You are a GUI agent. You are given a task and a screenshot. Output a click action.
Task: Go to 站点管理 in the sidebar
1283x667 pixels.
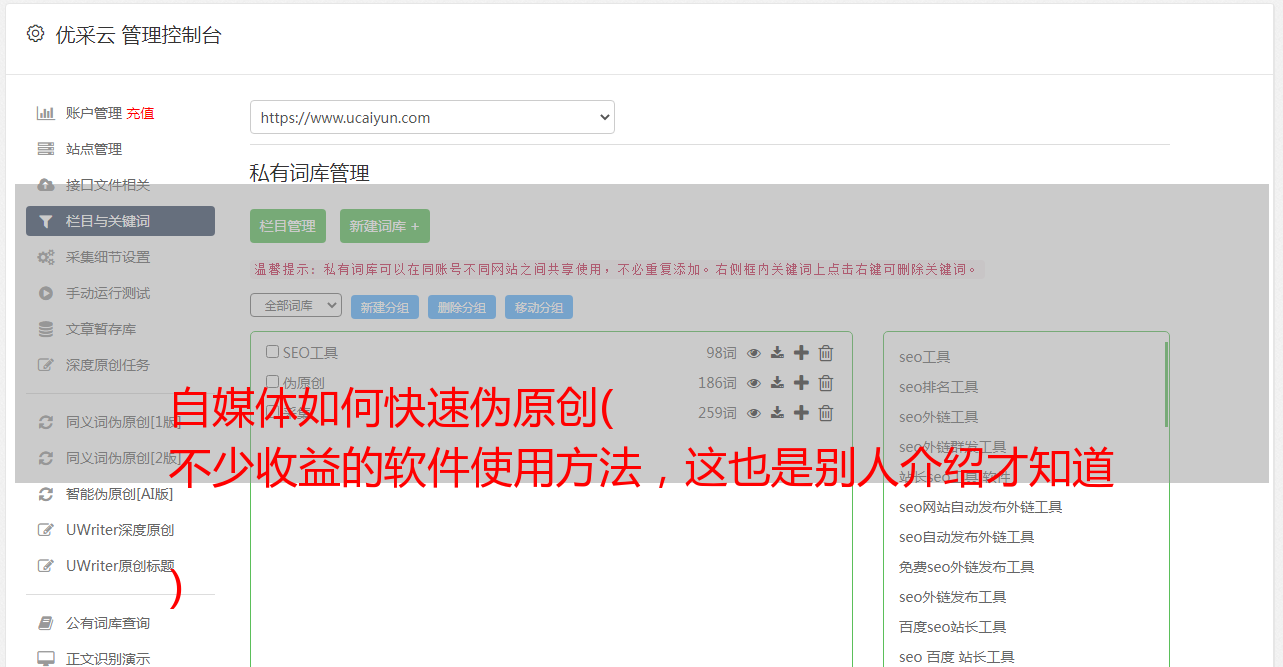click(94, 149)
